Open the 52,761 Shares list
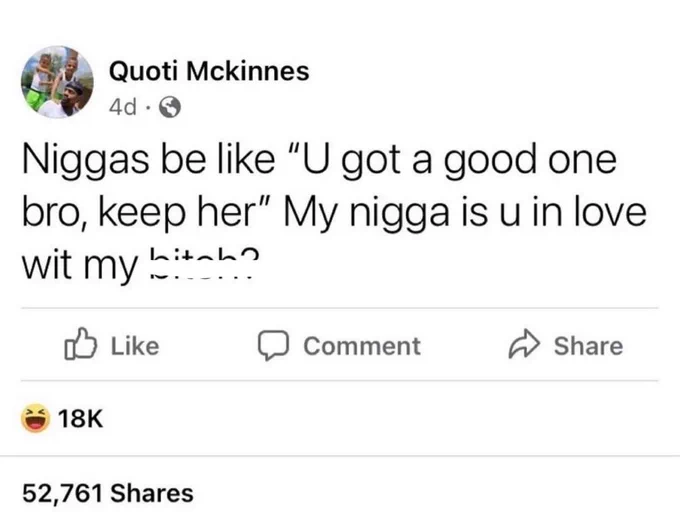This screenshot has height=518, width=680. (x=107, y=492)
